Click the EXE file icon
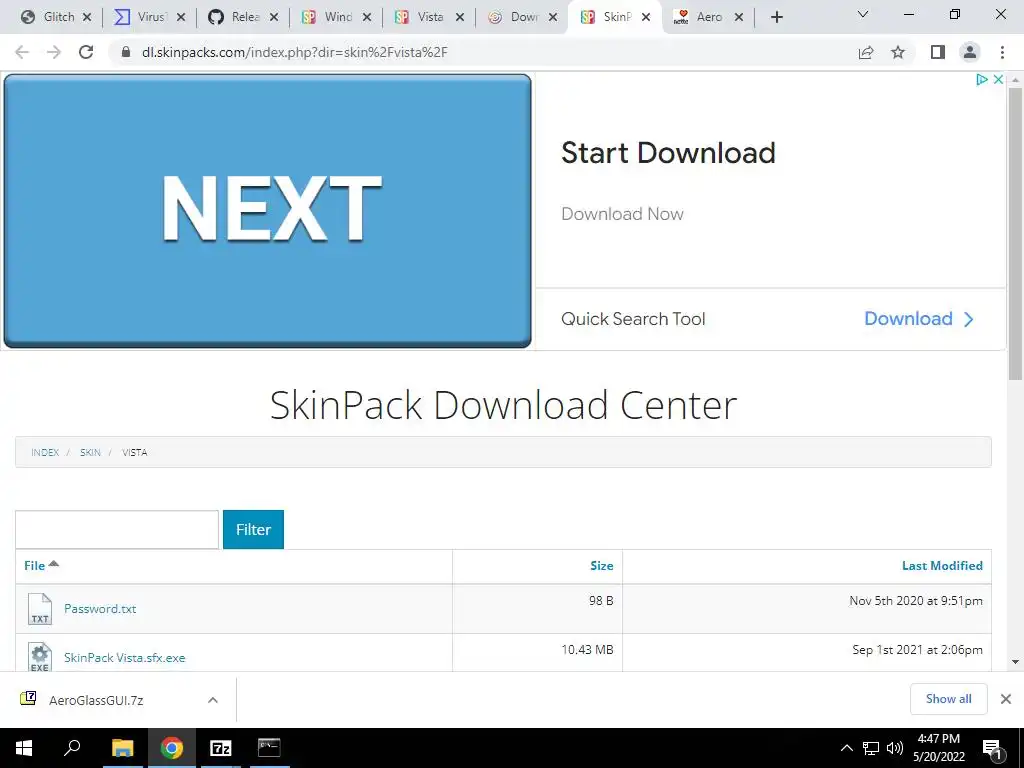The width and height of the screenshot is (1024, 768). click(40, 657)
